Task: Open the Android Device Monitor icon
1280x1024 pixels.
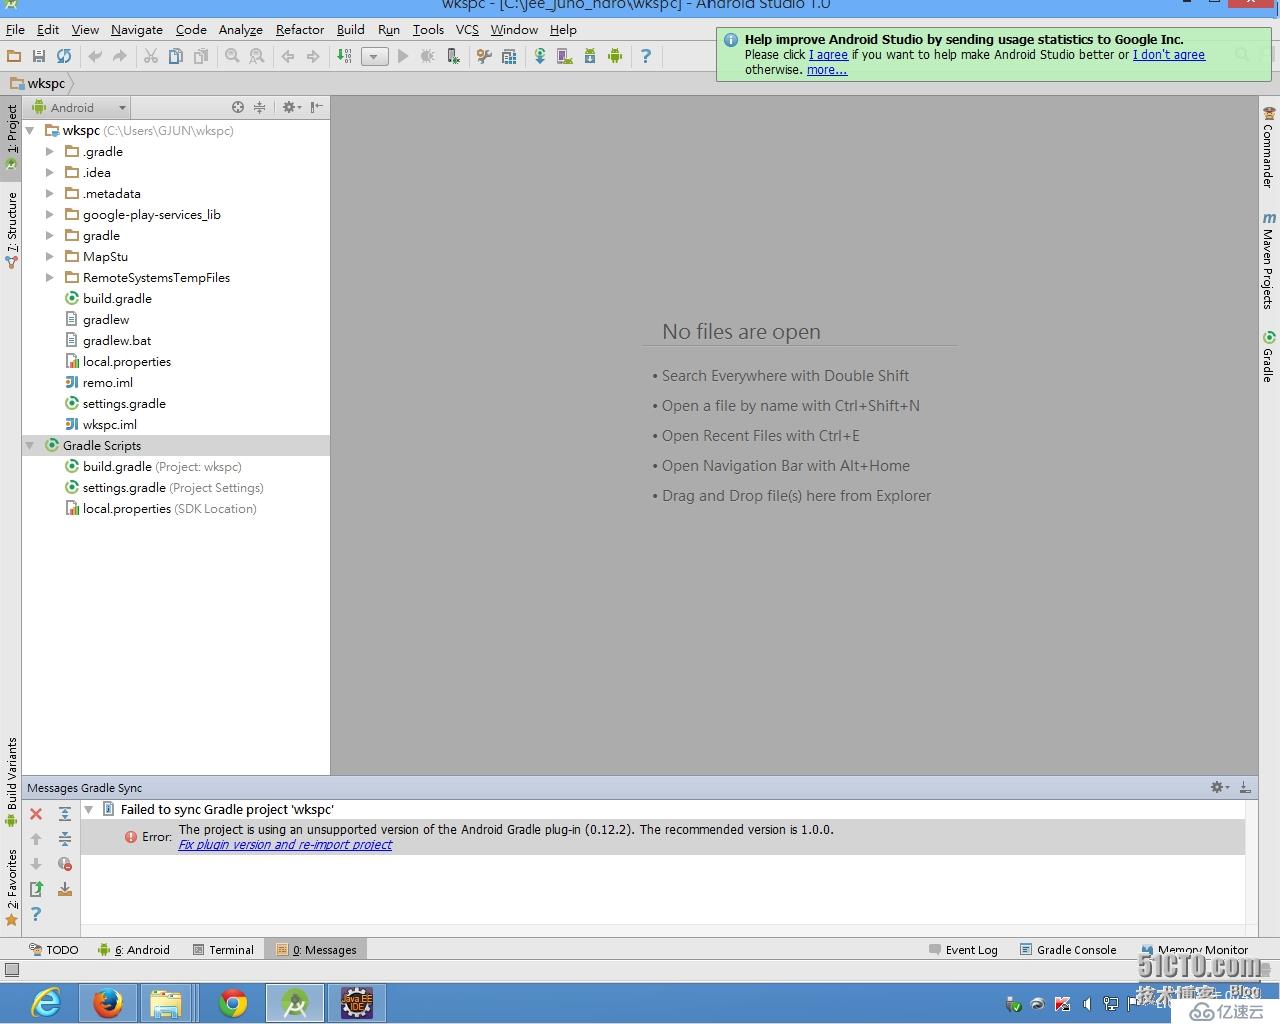Action: 615,56
